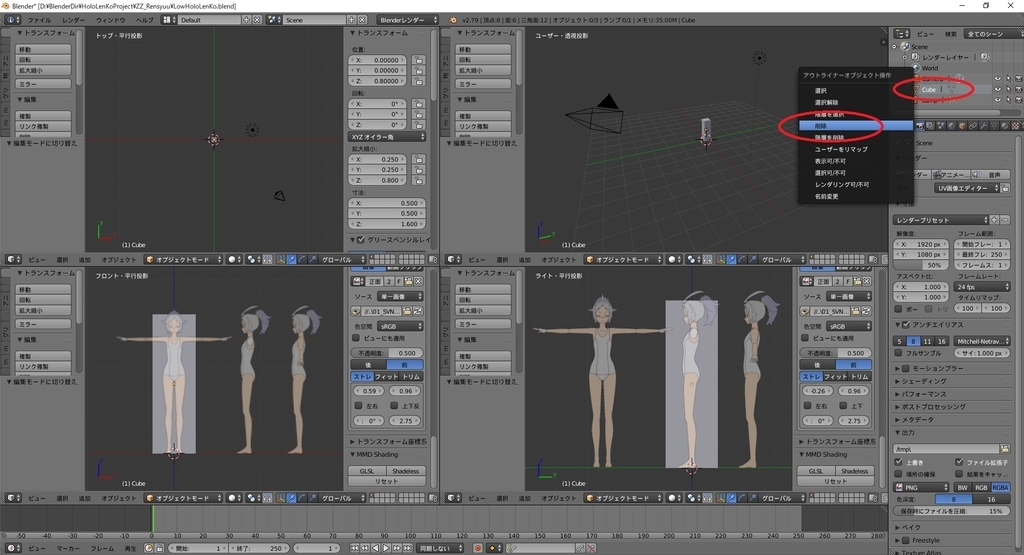Click the 削除 (delete) context menu entry
Viewport: 1024px width, 555px height.
[x=821, y=126]
